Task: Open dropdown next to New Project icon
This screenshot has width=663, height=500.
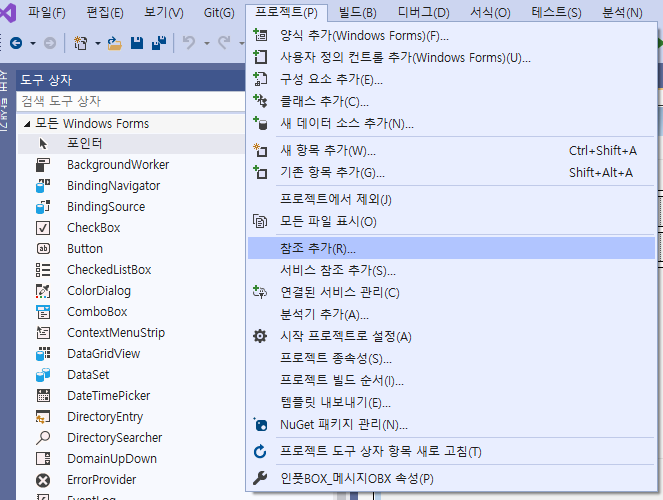Action: click(x=98, y=43)
